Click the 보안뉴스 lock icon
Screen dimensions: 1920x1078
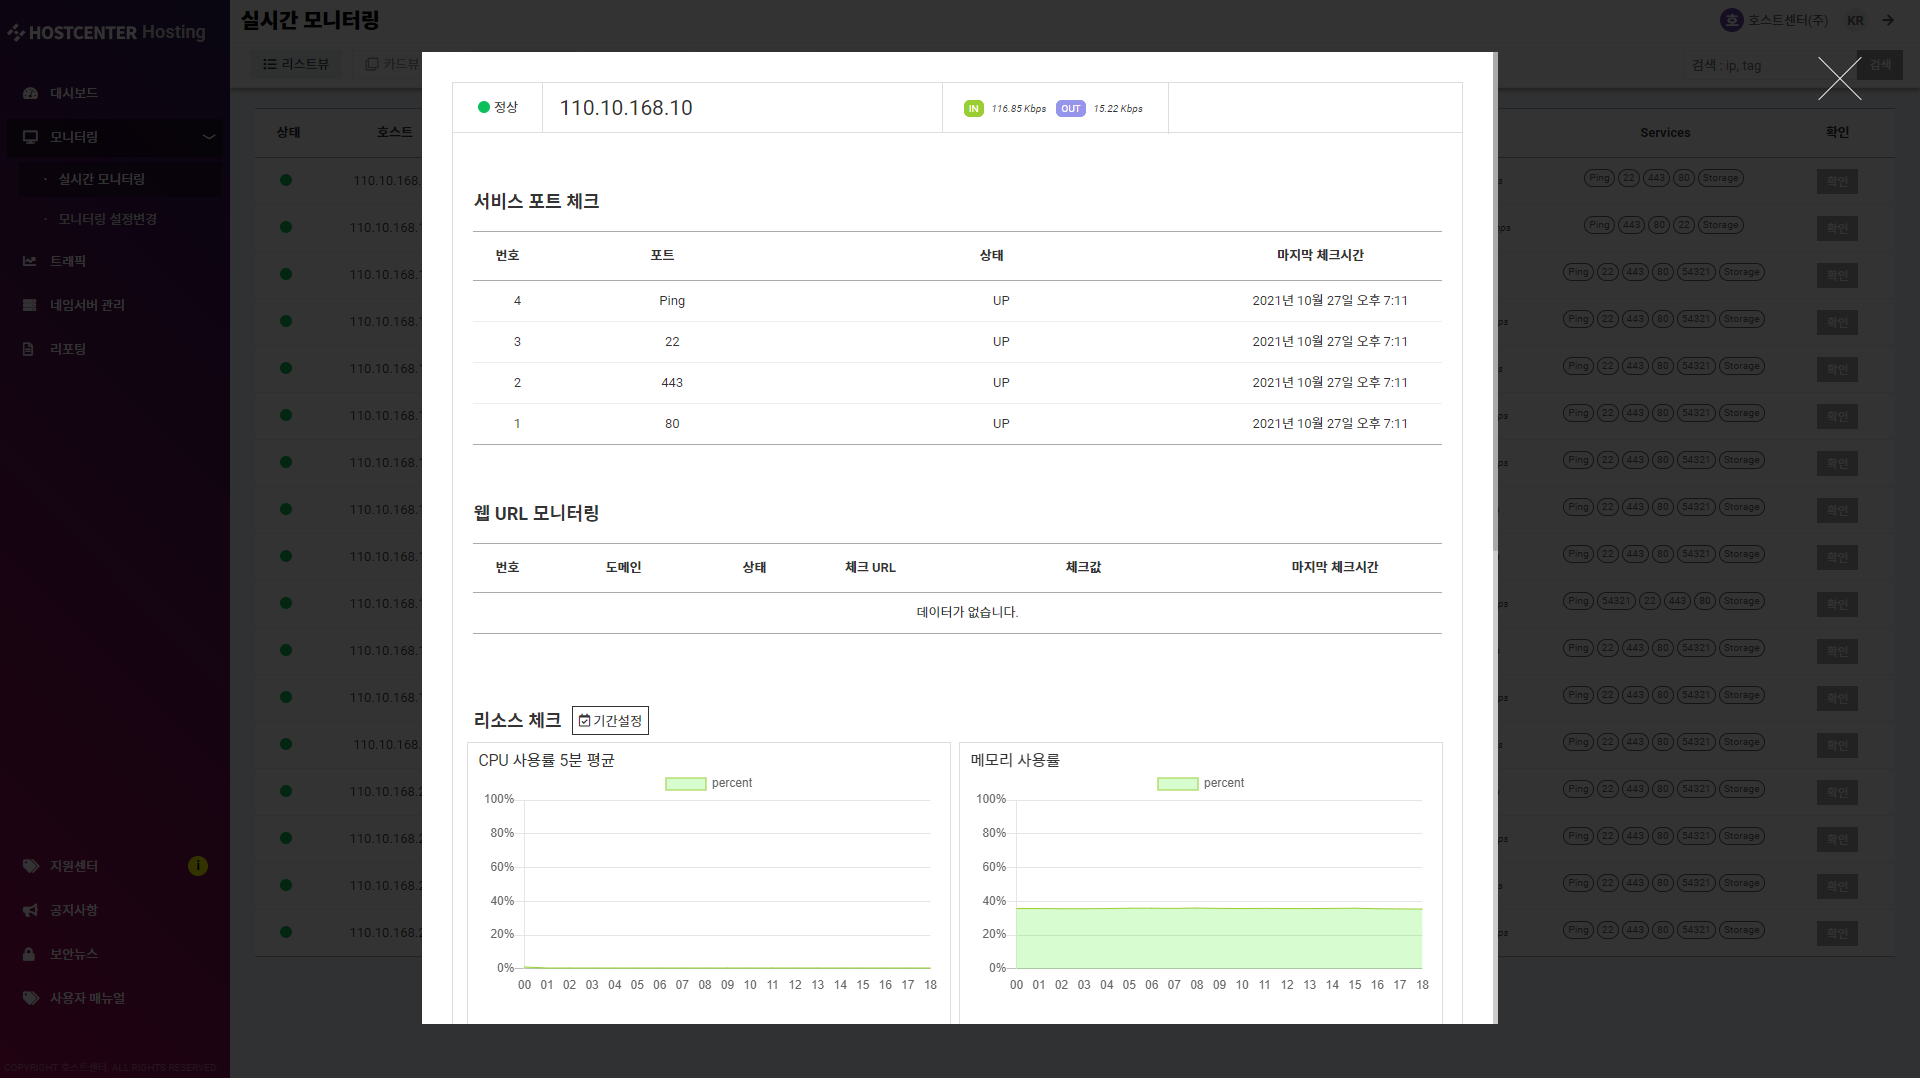click(29, 954)
